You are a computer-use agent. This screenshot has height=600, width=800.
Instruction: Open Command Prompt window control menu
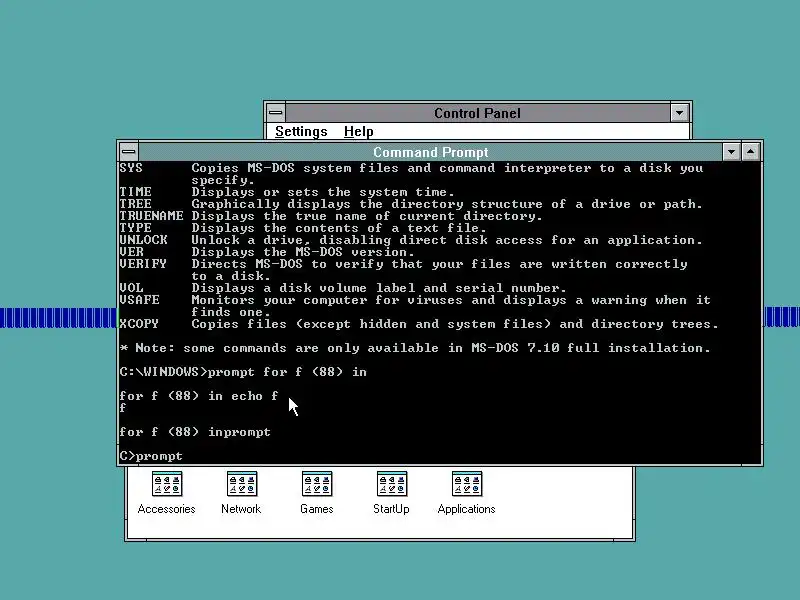(x=129, y=152)
